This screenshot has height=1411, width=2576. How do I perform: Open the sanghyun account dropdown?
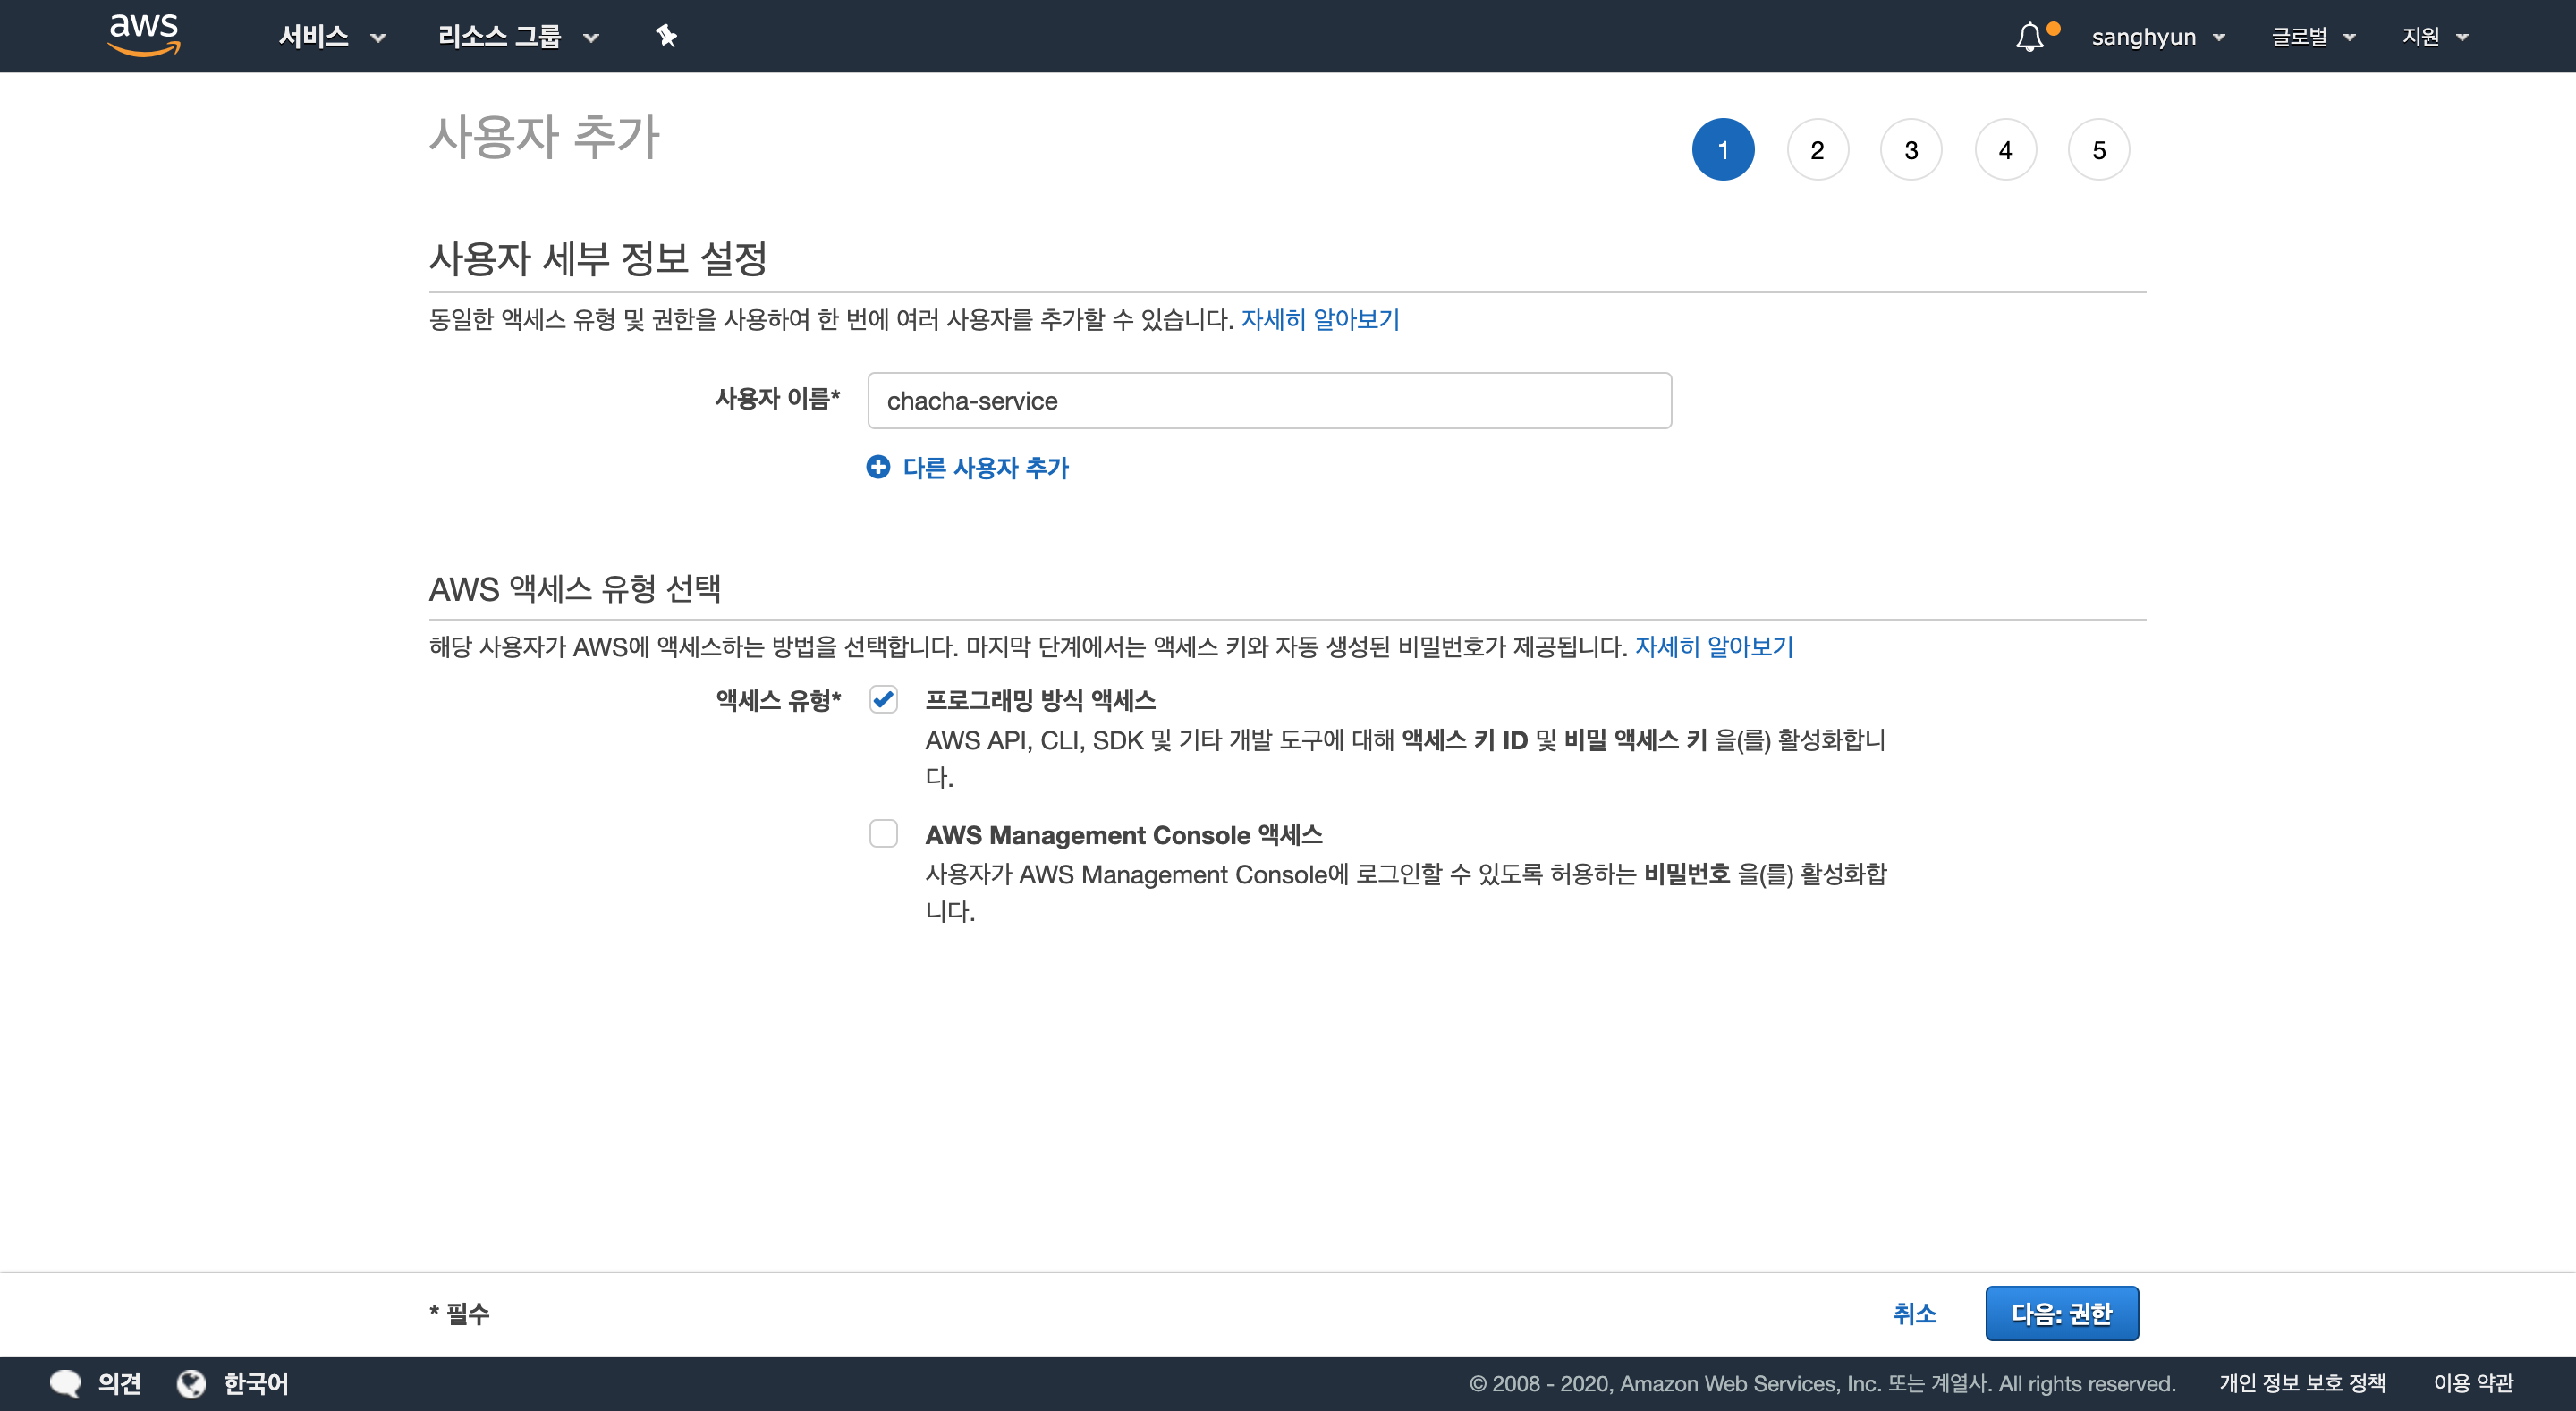tap(2157, 37)
